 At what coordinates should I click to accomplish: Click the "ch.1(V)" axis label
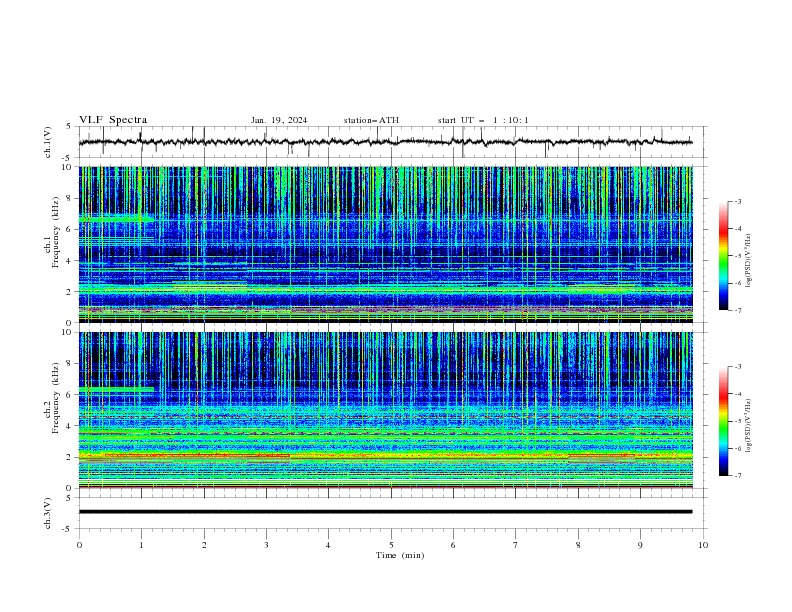[48, 142]
